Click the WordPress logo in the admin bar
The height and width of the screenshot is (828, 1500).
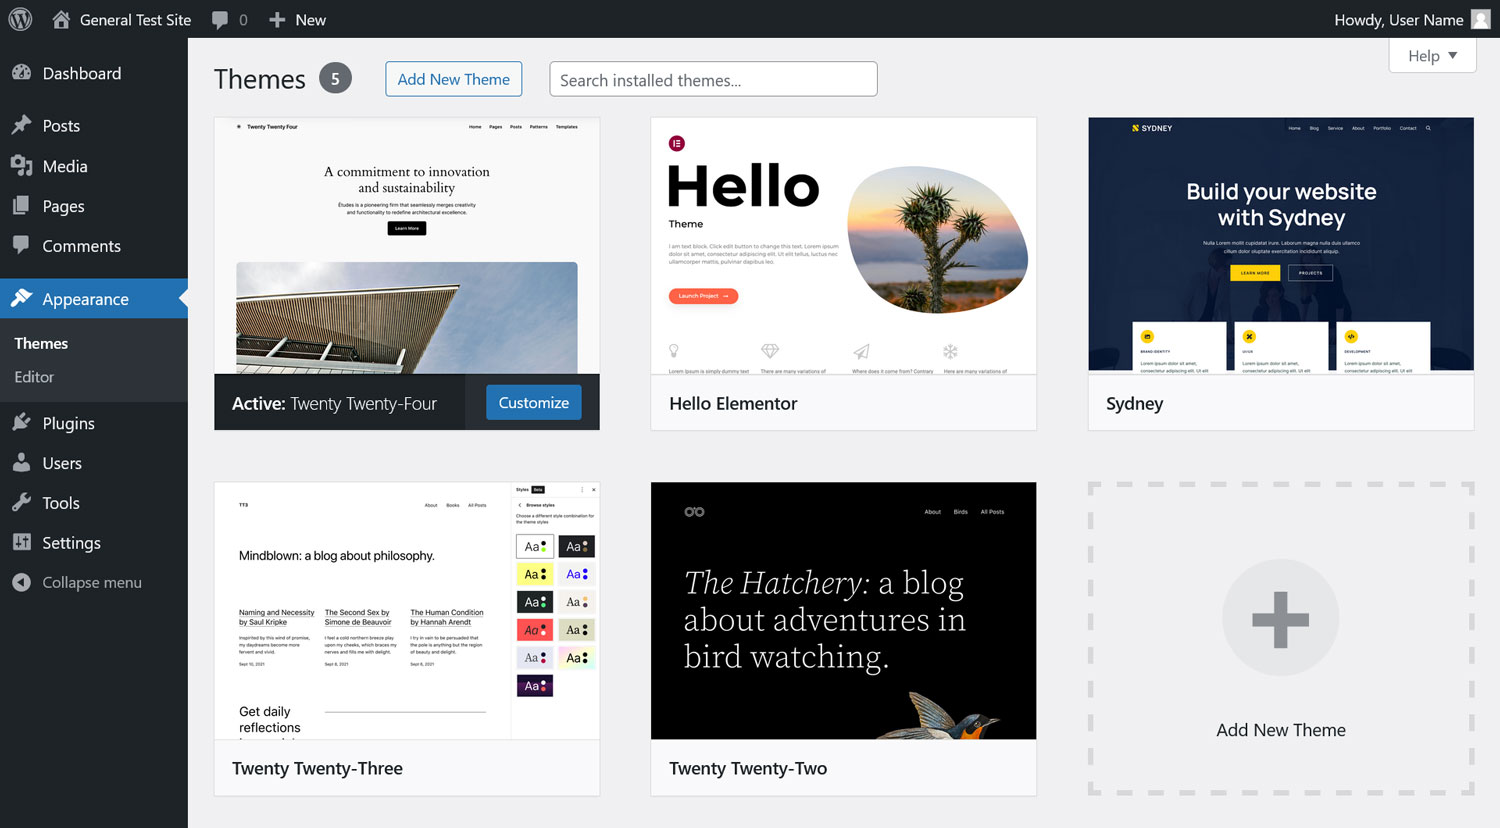click(20, 19)
